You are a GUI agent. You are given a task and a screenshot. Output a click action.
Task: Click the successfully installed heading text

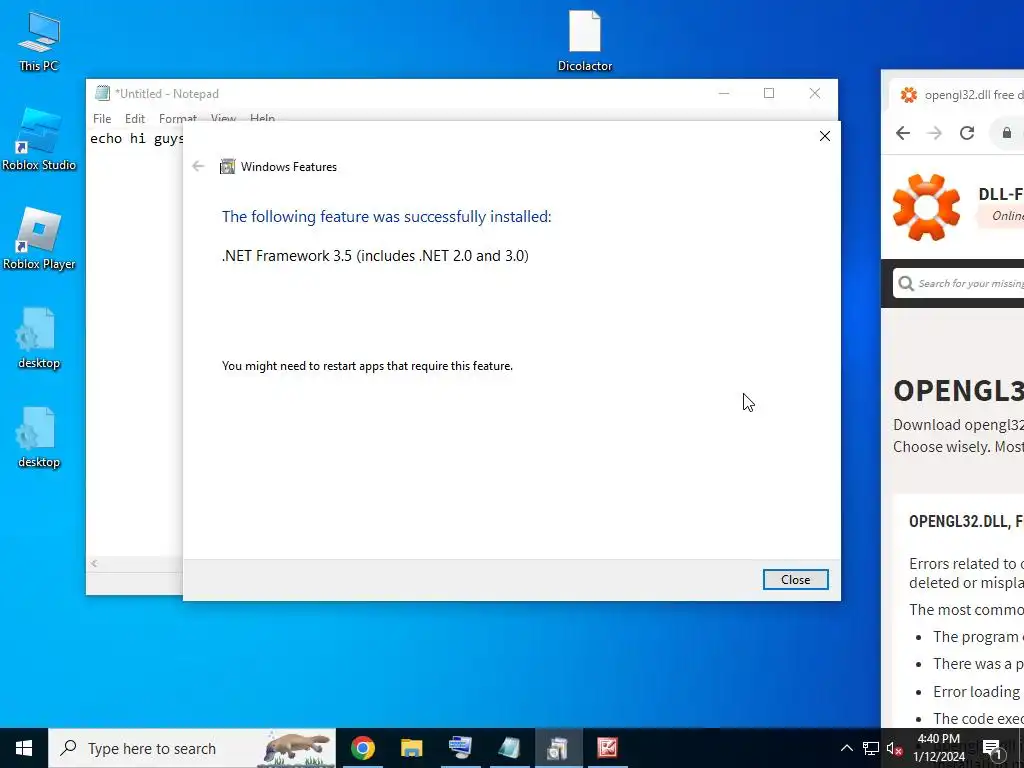pos(387,216)
